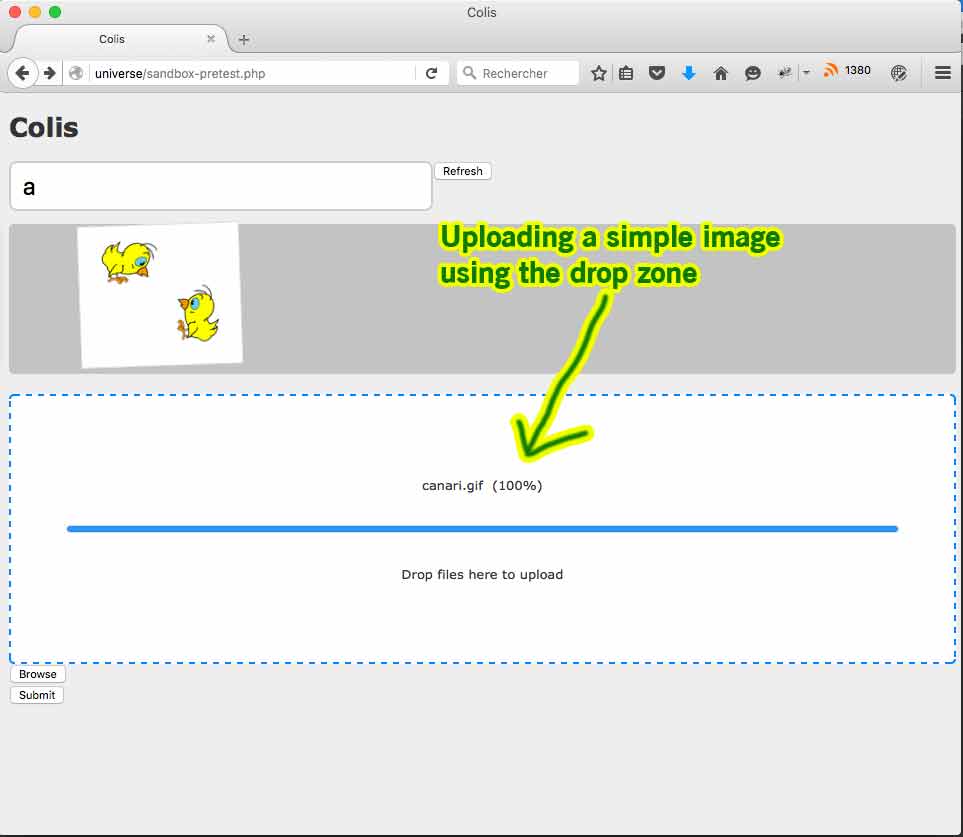Reload the page with the refresh icon
The width and height of the screenshot is (963, 837).
point(431,73)
